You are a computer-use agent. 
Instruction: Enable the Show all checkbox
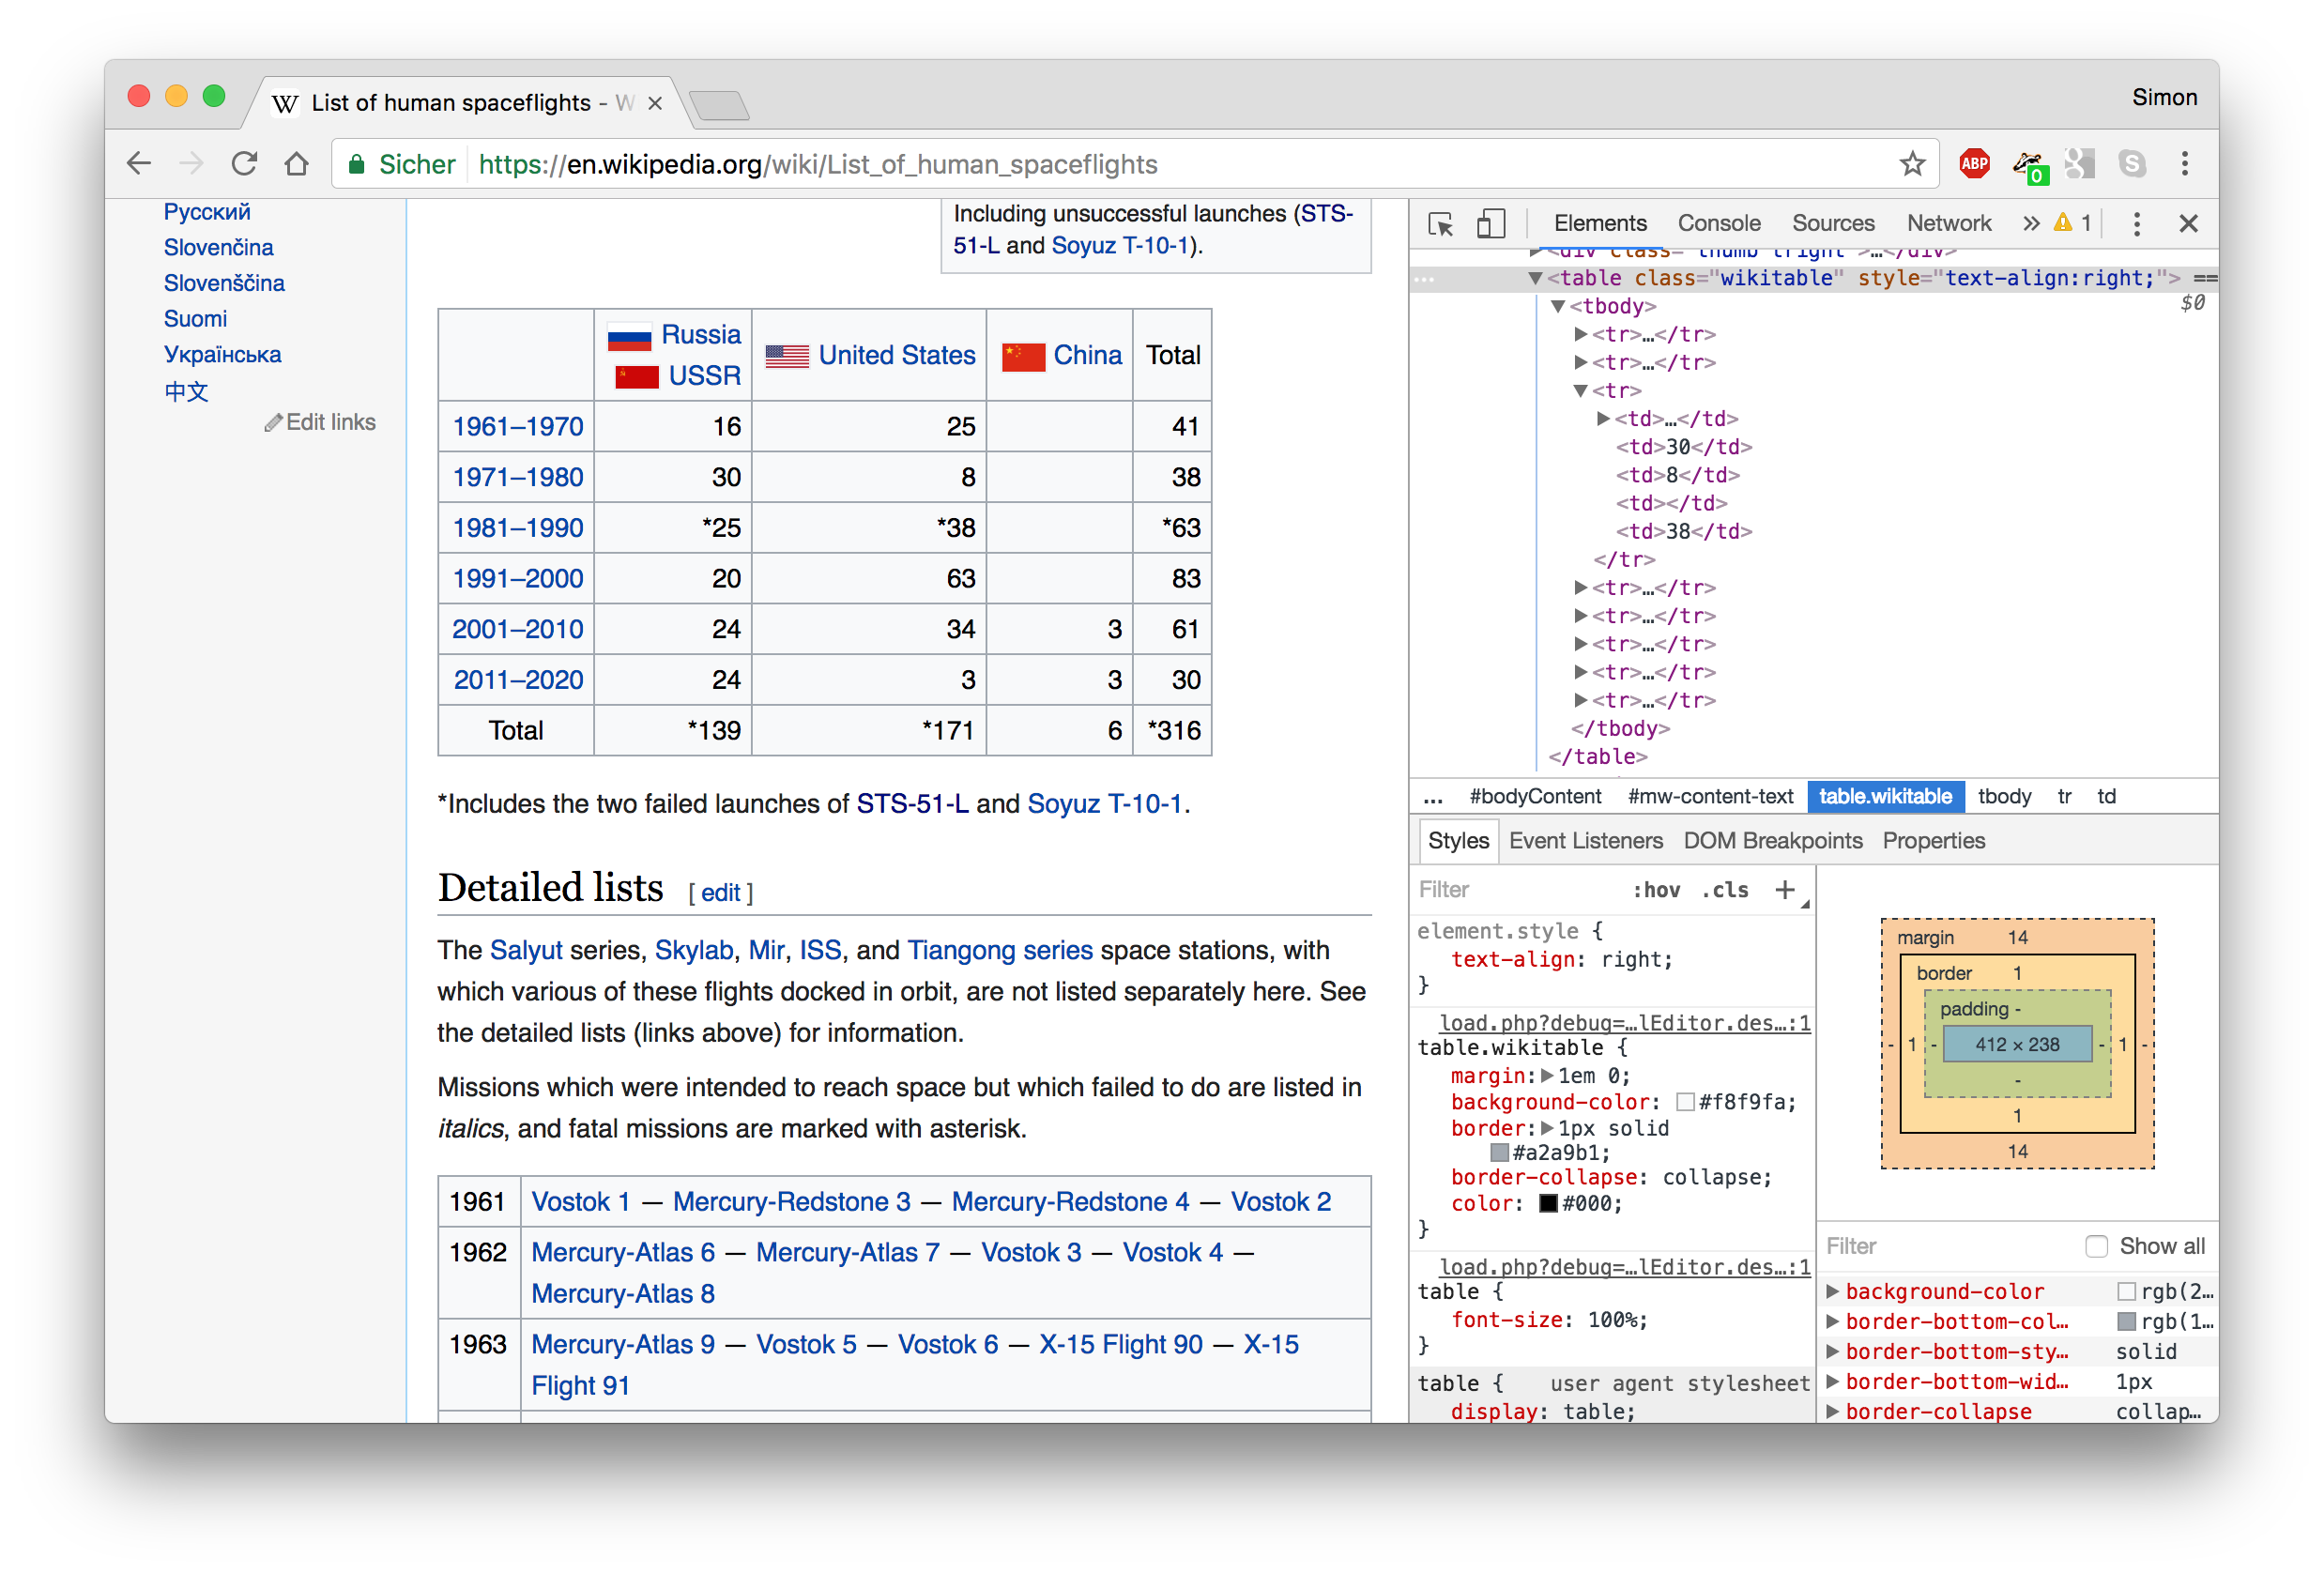(2096, 1246)
